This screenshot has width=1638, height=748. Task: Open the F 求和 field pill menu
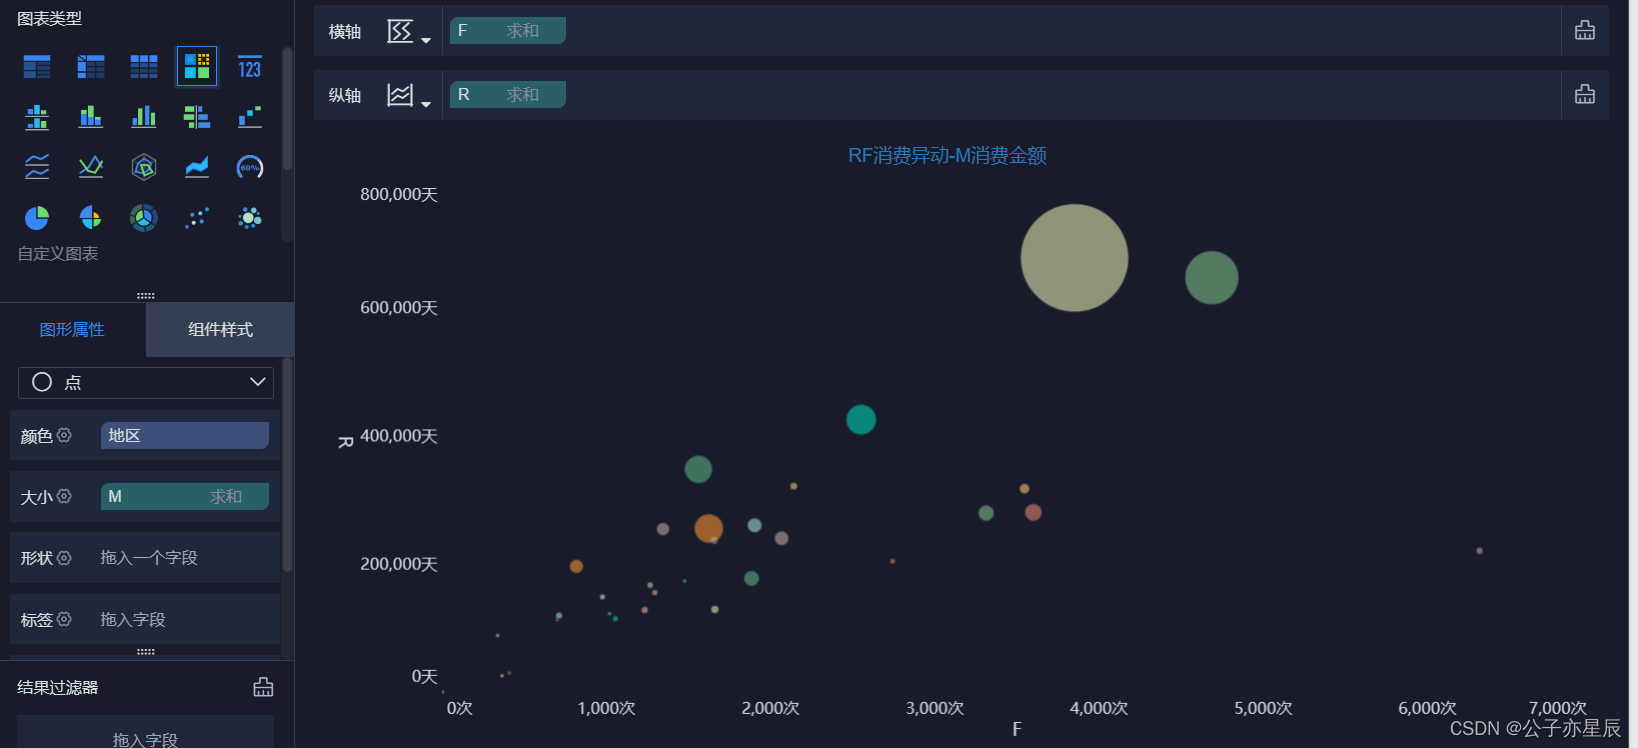[x=508, y=30]
